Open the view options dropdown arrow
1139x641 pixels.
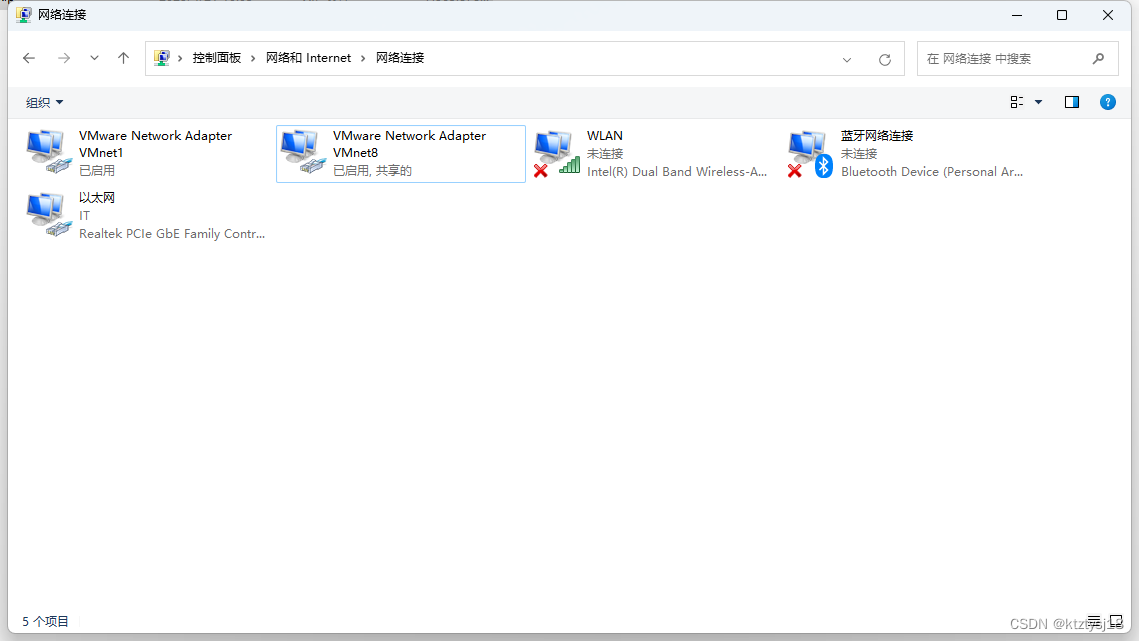point(1039,102)
